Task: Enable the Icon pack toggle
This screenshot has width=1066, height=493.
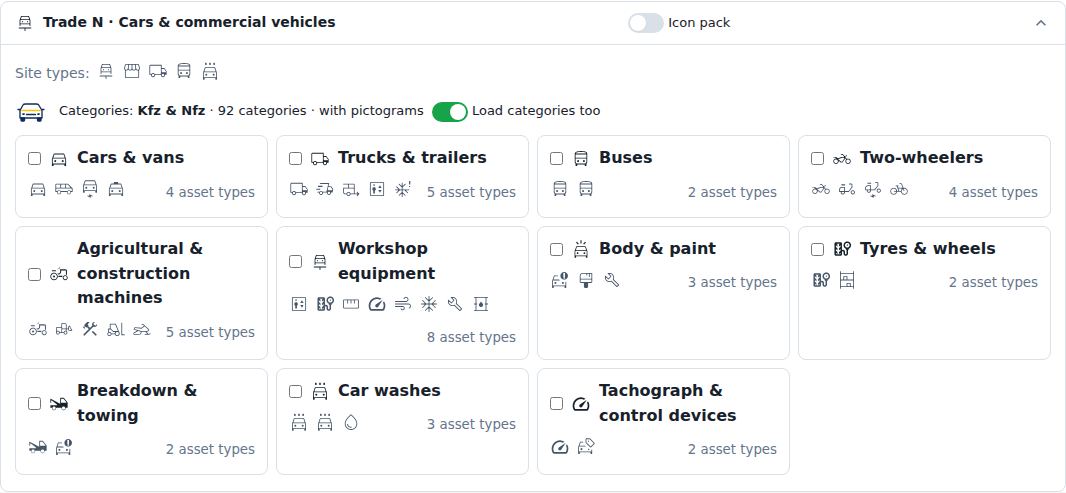Action: (x=645, y=23)
